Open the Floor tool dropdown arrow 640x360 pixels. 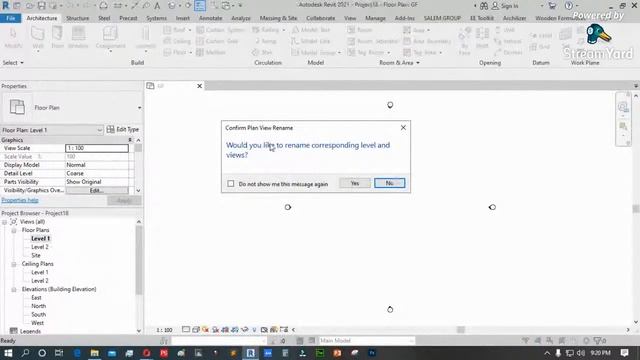191,52
